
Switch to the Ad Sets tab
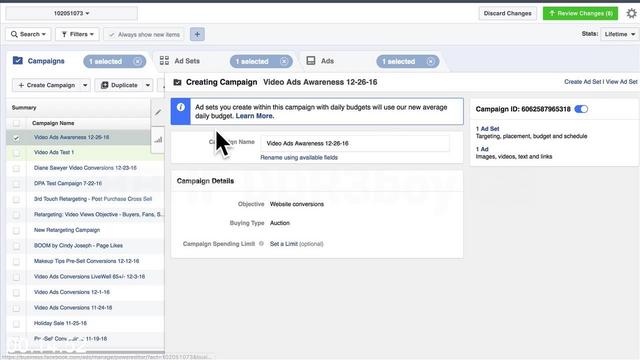click(187, 61)
